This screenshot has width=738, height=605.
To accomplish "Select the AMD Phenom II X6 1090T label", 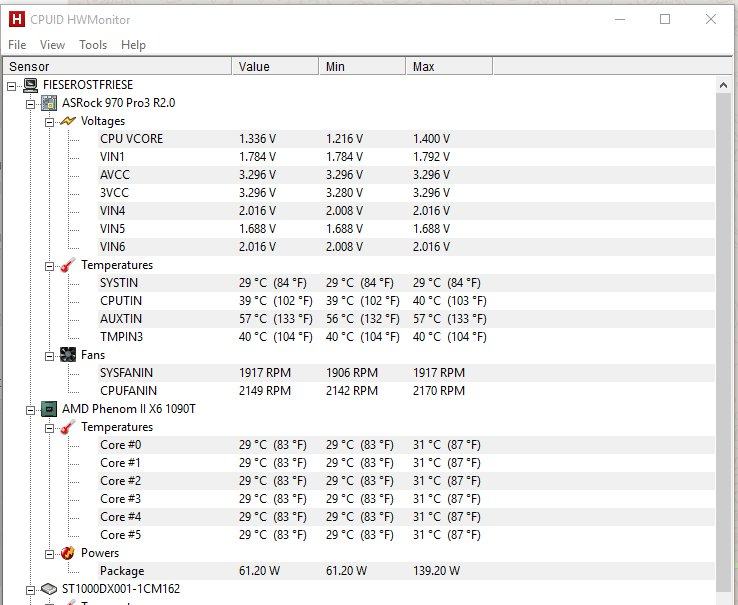I will click(x=128, y=409).
